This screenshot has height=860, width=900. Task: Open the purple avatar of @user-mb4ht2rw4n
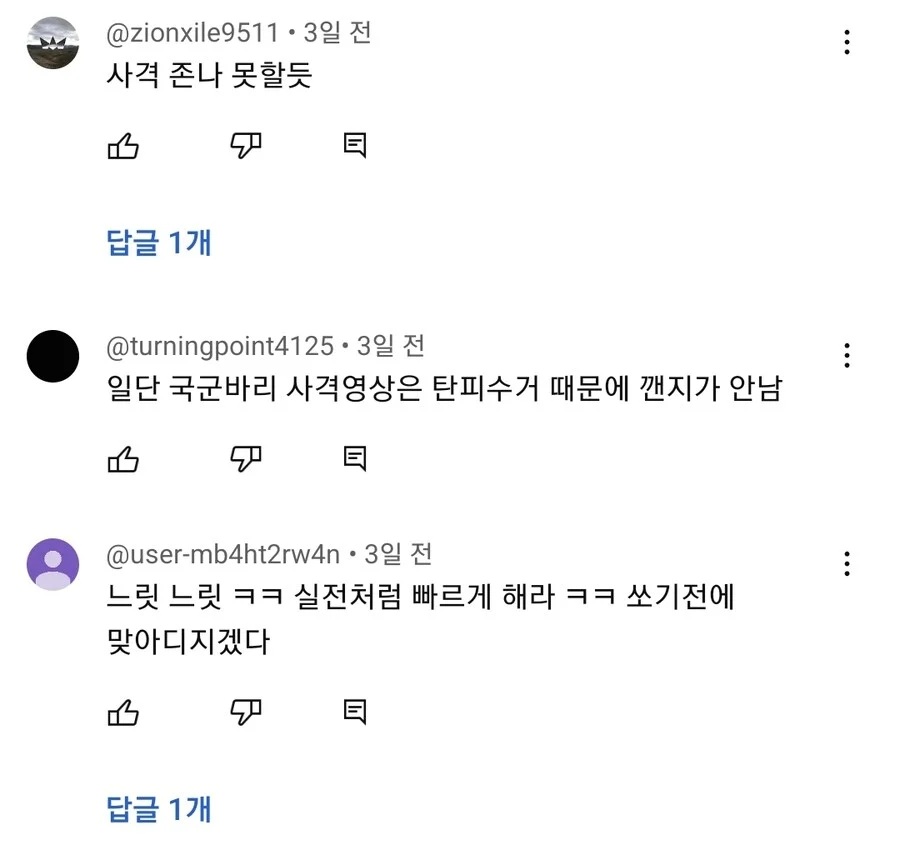(x=52, y=564)
